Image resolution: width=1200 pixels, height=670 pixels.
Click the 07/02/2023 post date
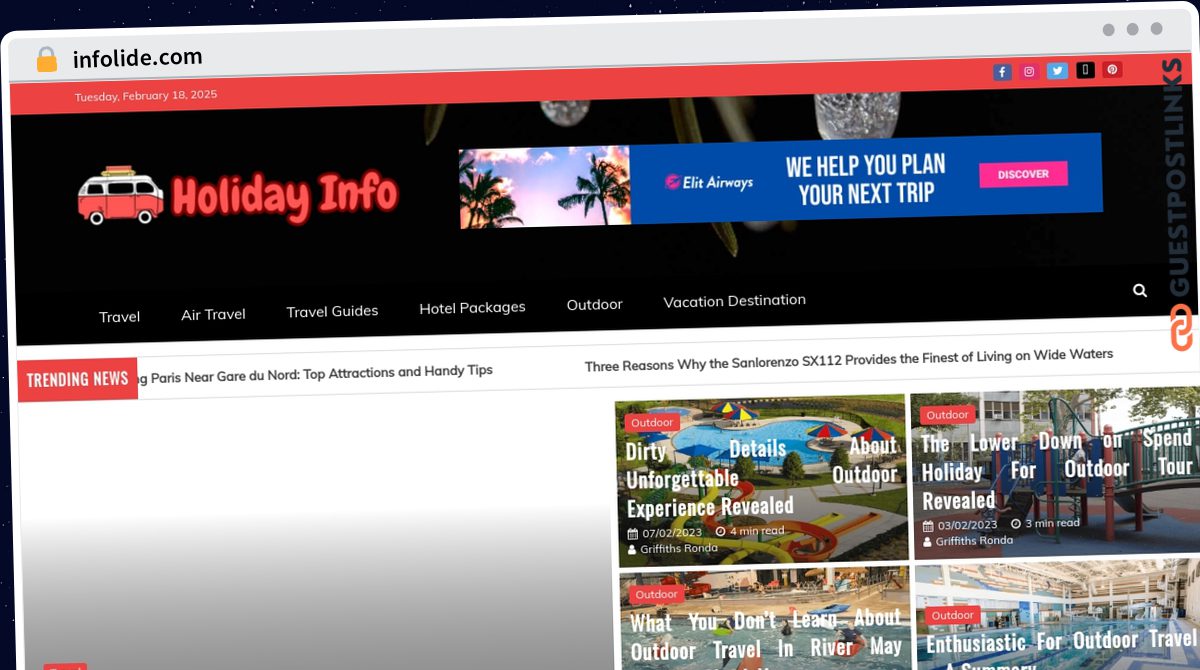click(x=672, y=533)
